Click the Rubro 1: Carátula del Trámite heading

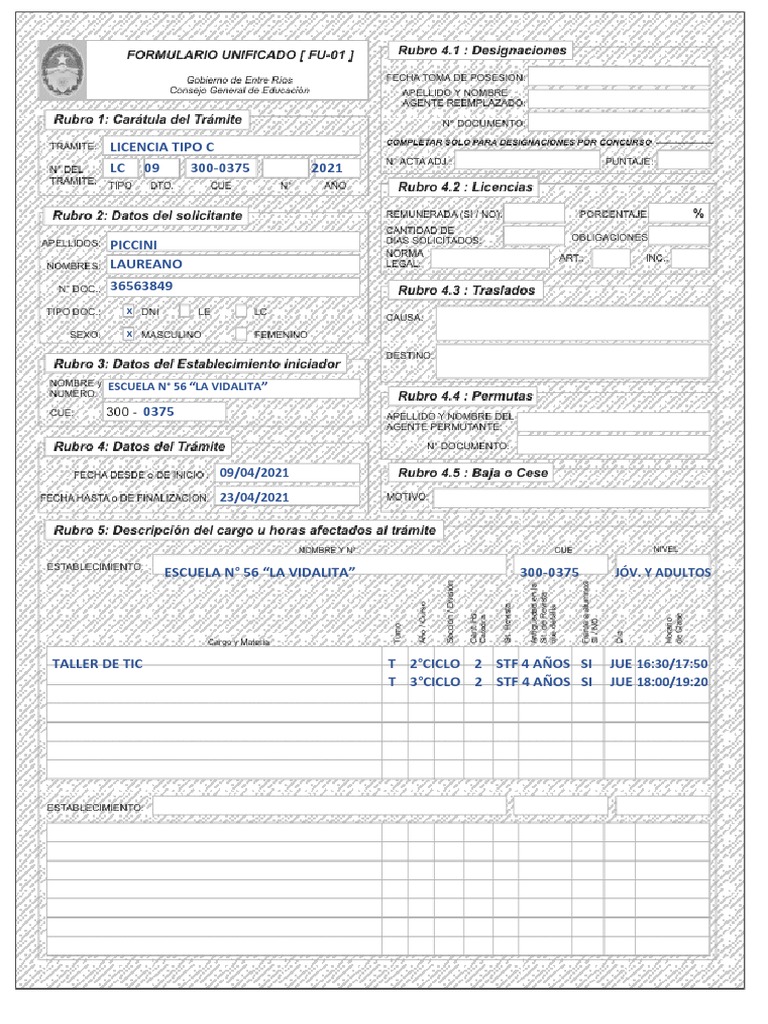148,120
